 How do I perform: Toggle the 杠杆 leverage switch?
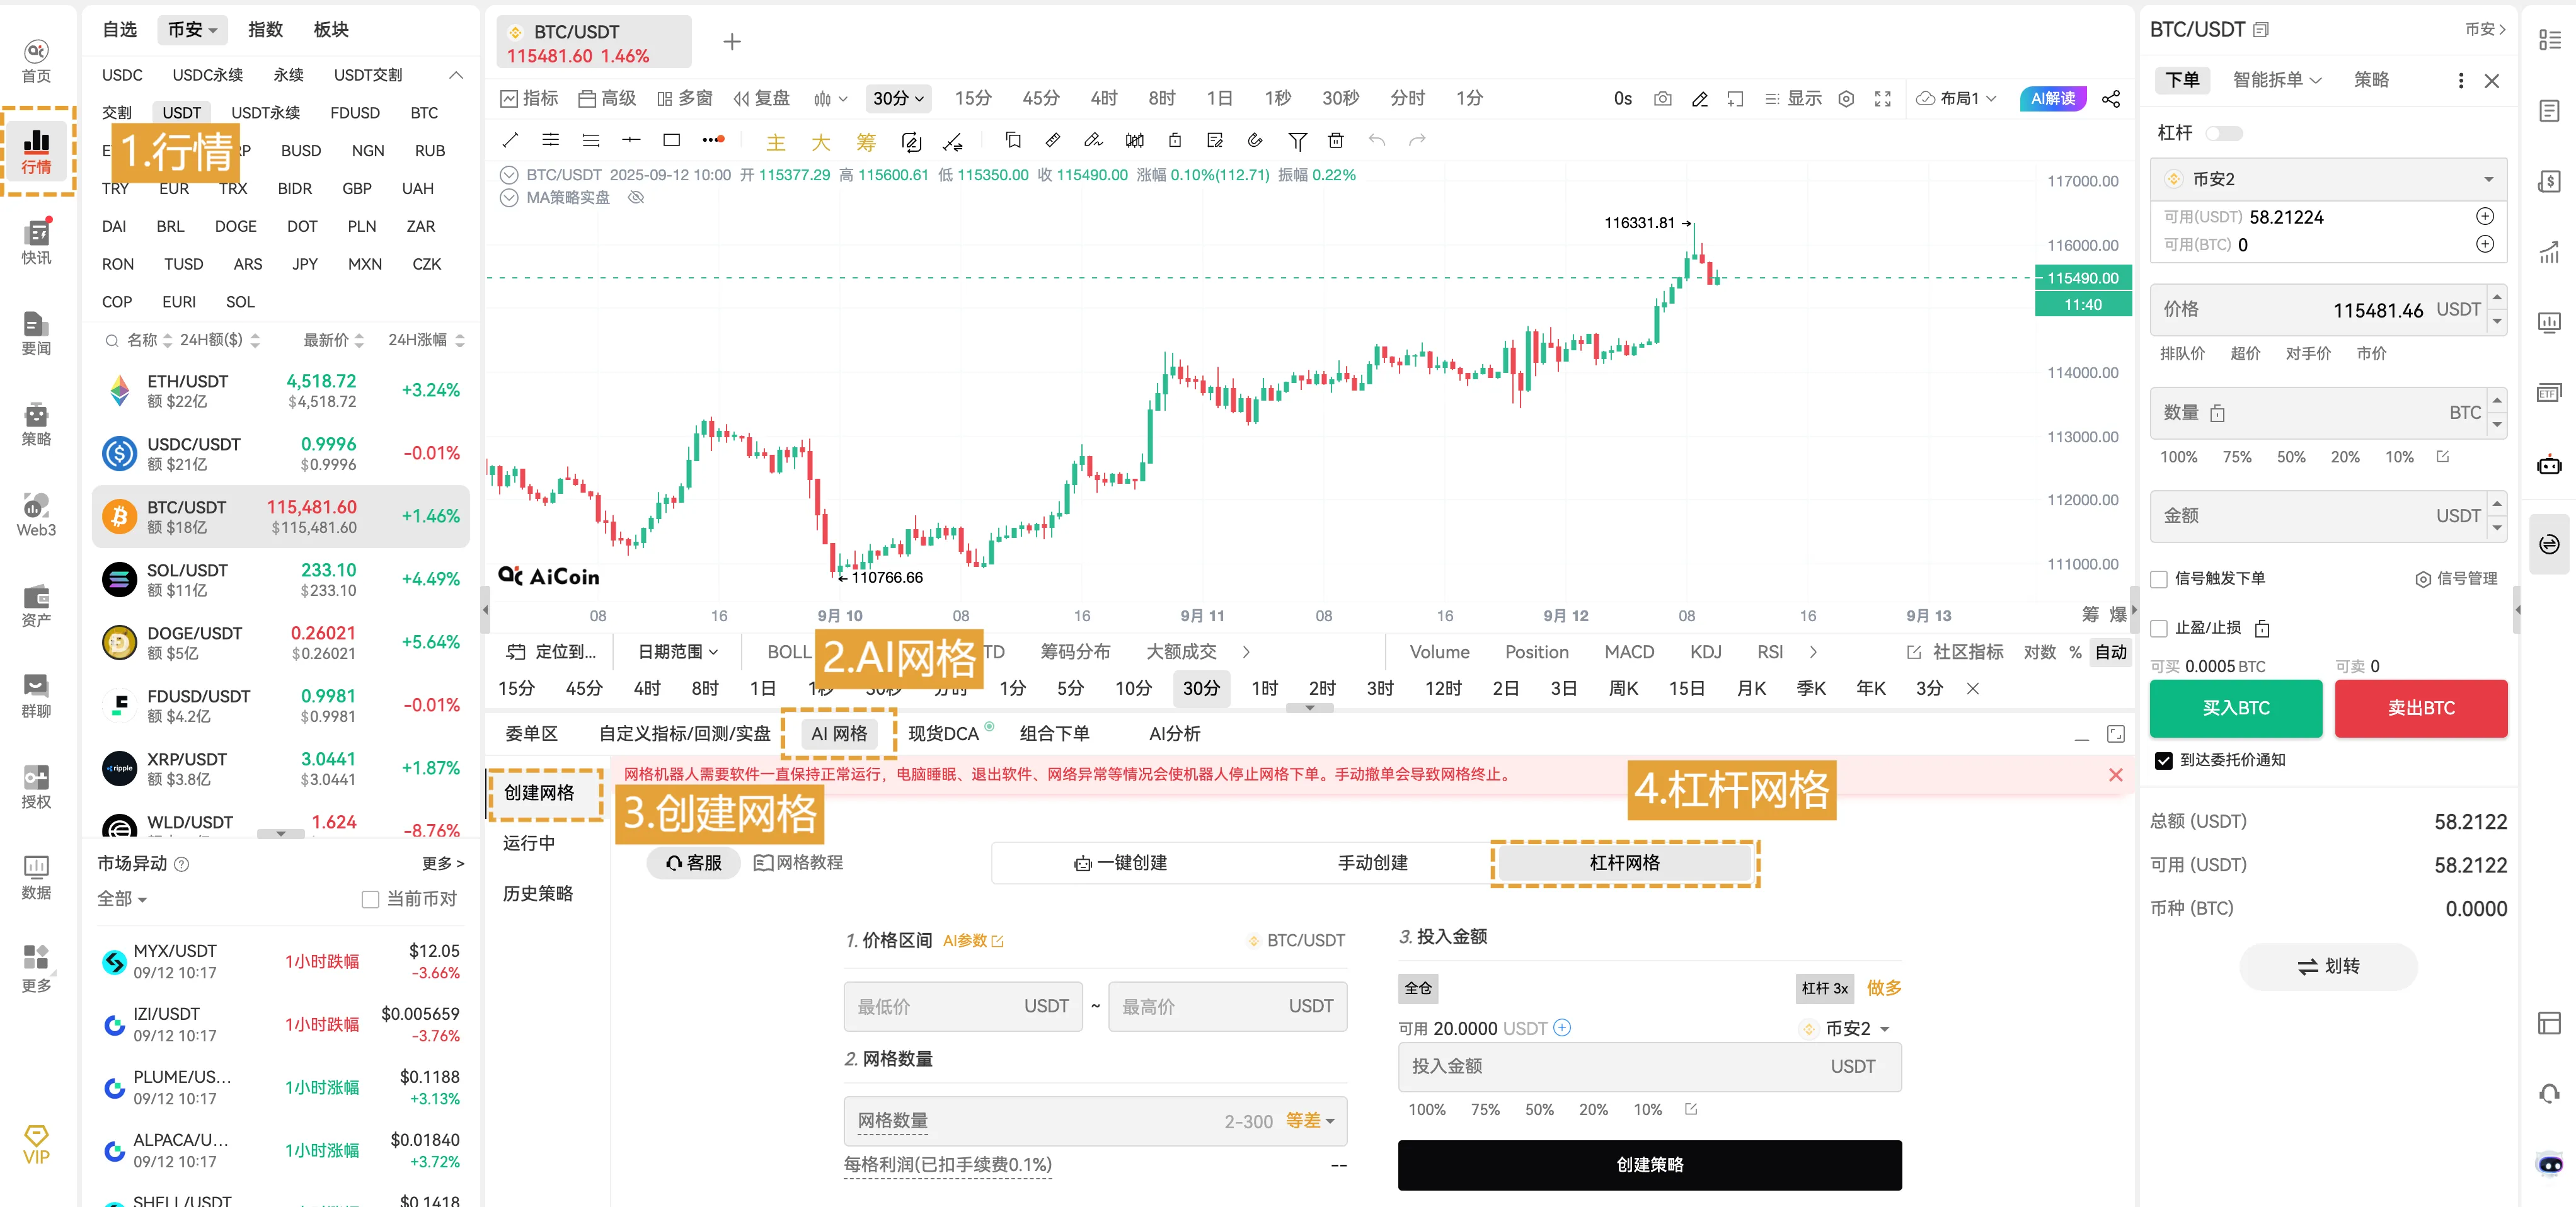(x=2224, y=133)
